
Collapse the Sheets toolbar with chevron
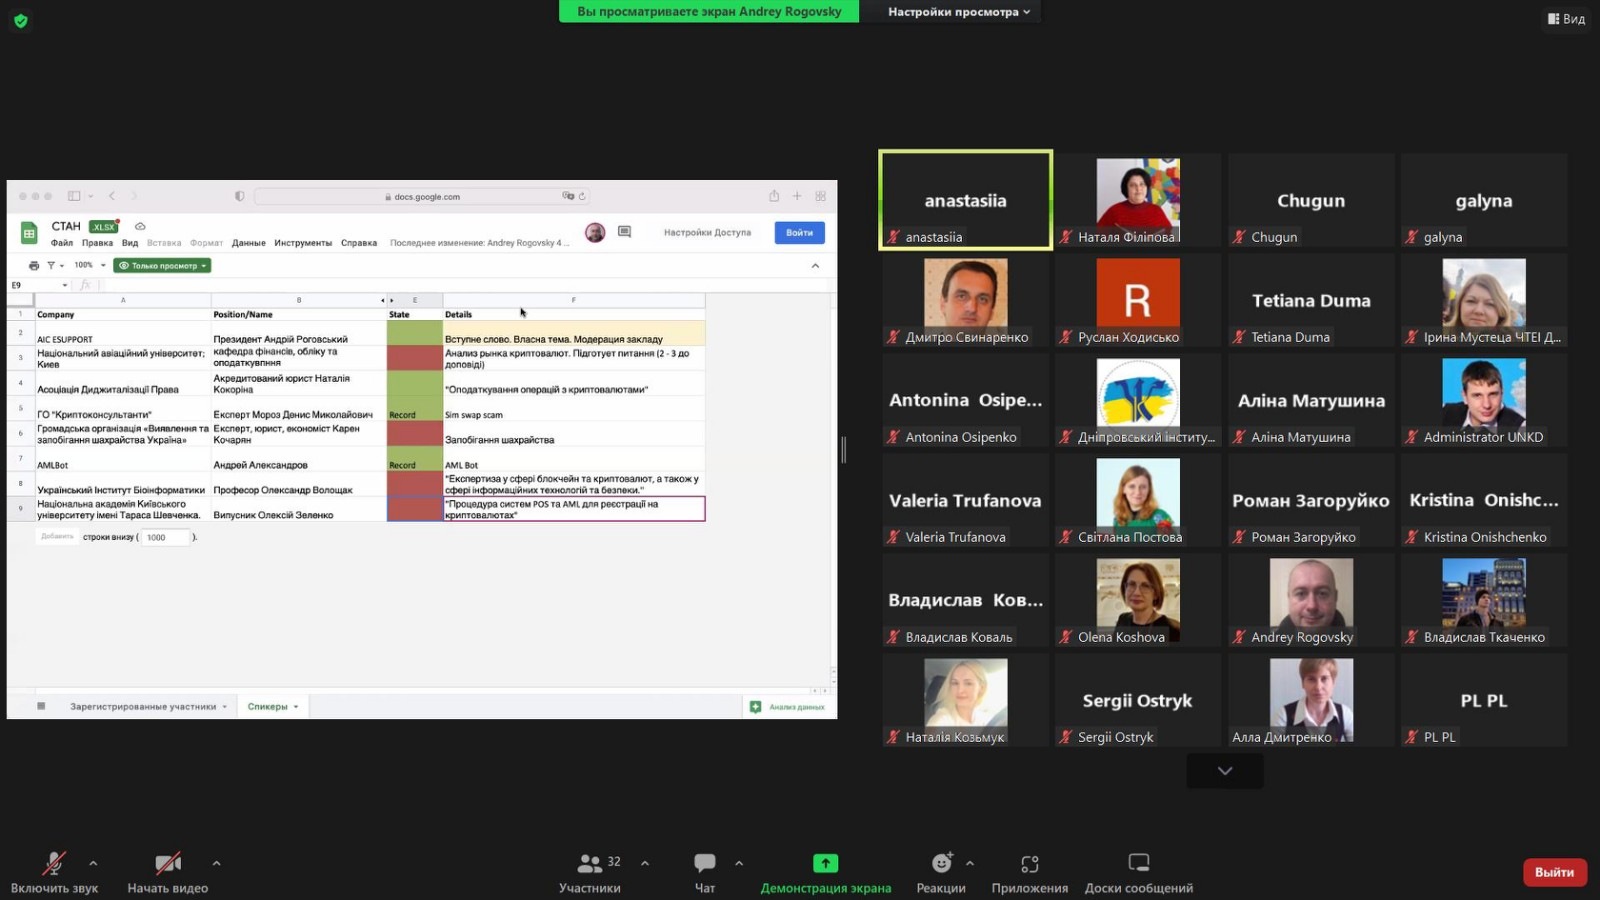coord(815,266)
